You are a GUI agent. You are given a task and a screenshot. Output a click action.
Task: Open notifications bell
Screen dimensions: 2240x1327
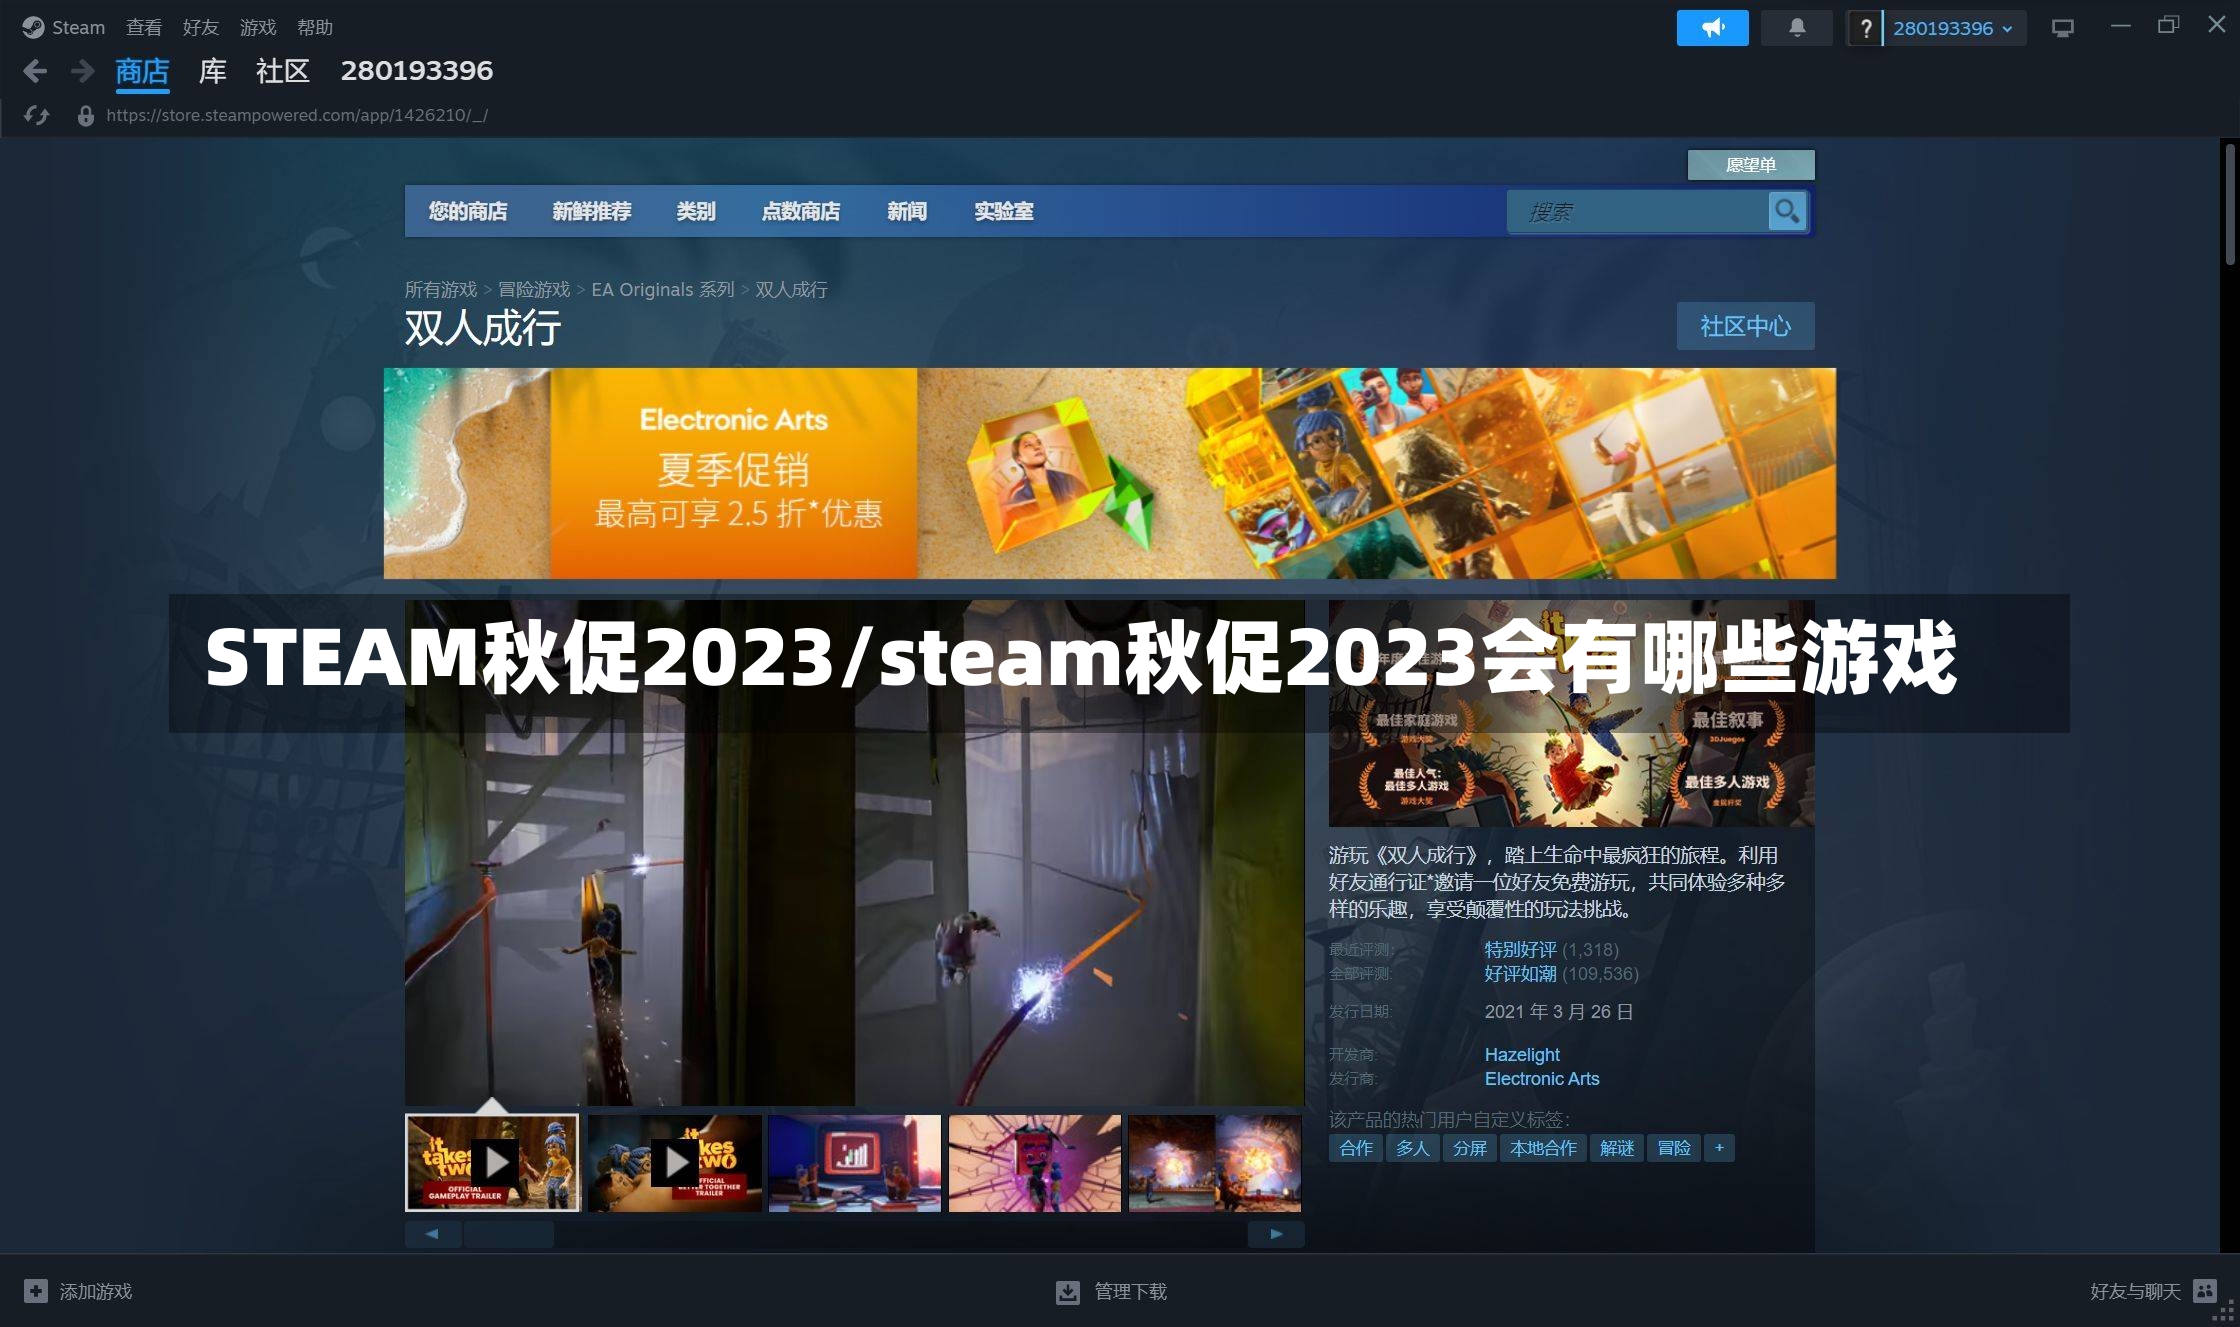click(1797, 28)
